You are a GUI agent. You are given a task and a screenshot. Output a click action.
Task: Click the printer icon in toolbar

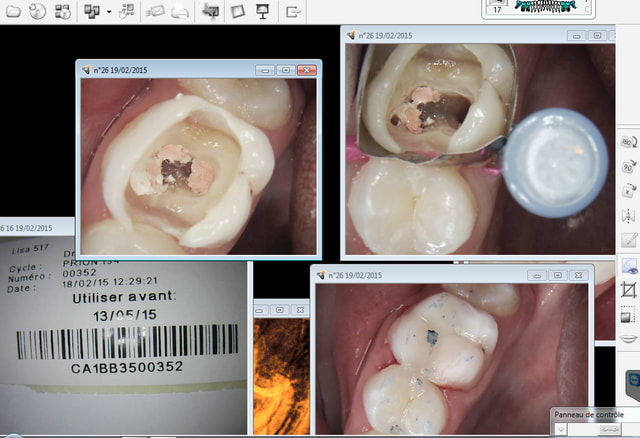click(x=181, y=12)
